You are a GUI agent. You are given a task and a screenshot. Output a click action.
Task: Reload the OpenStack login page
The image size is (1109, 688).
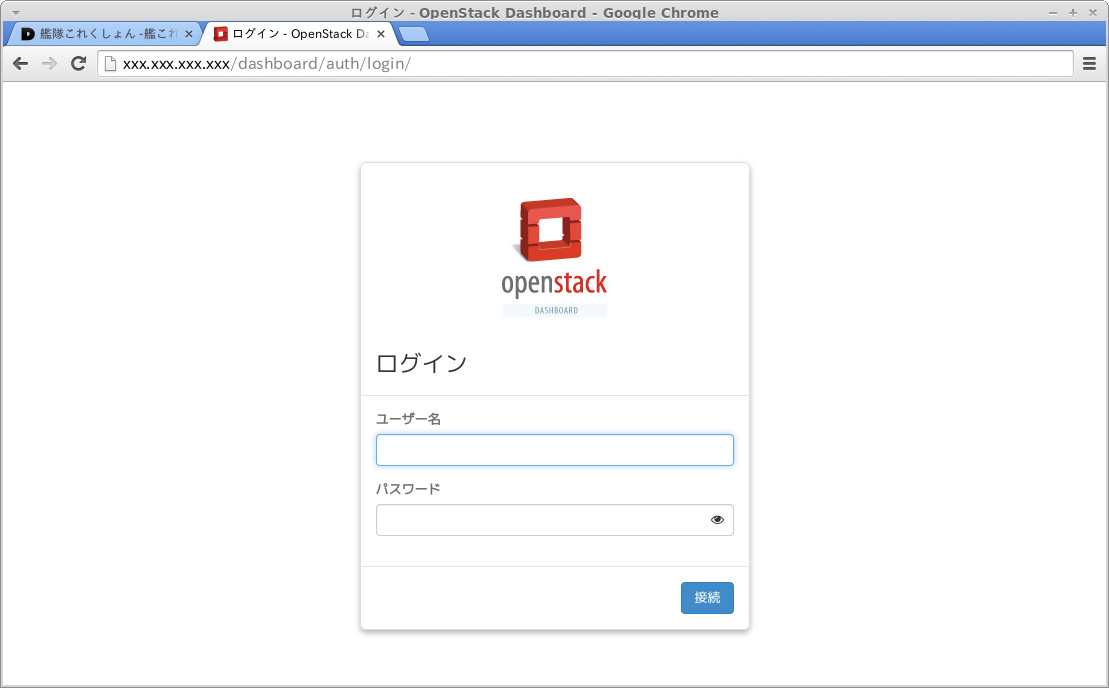click(78, 64)
